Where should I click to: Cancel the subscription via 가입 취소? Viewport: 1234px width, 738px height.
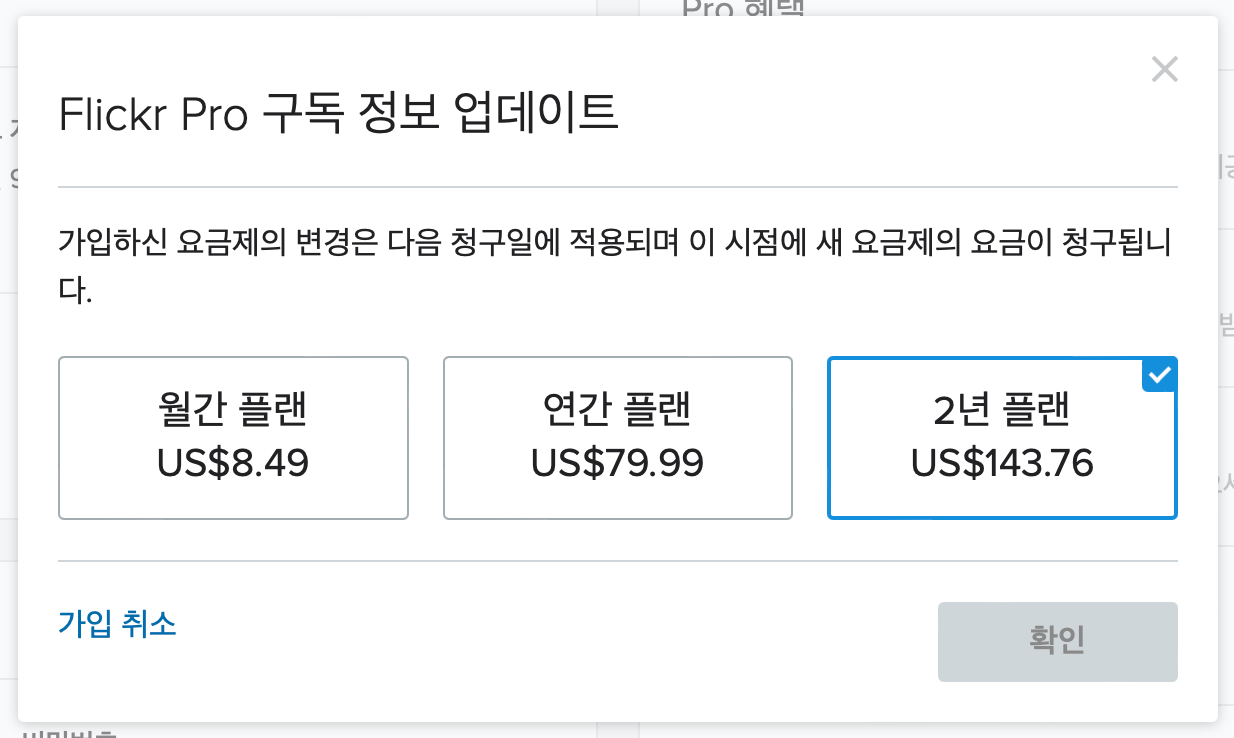117,624
